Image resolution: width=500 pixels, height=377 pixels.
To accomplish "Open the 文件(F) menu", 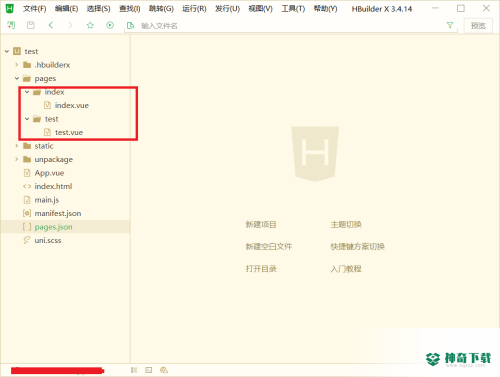I will 34,9.
